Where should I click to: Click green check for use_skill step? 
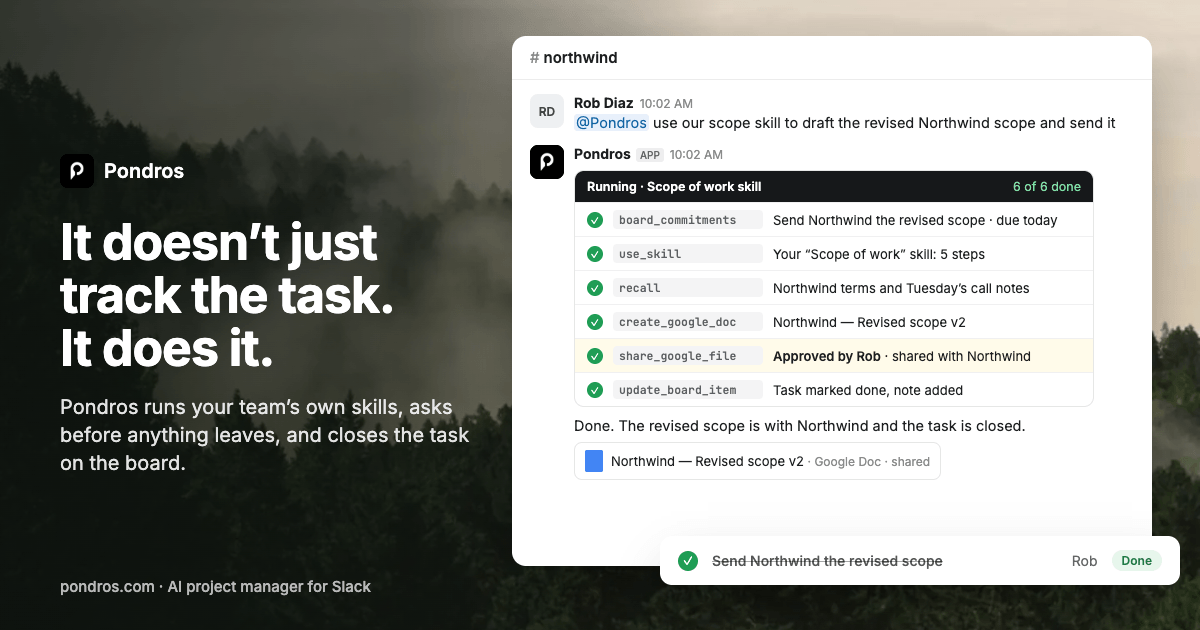(x=595, y=254)
